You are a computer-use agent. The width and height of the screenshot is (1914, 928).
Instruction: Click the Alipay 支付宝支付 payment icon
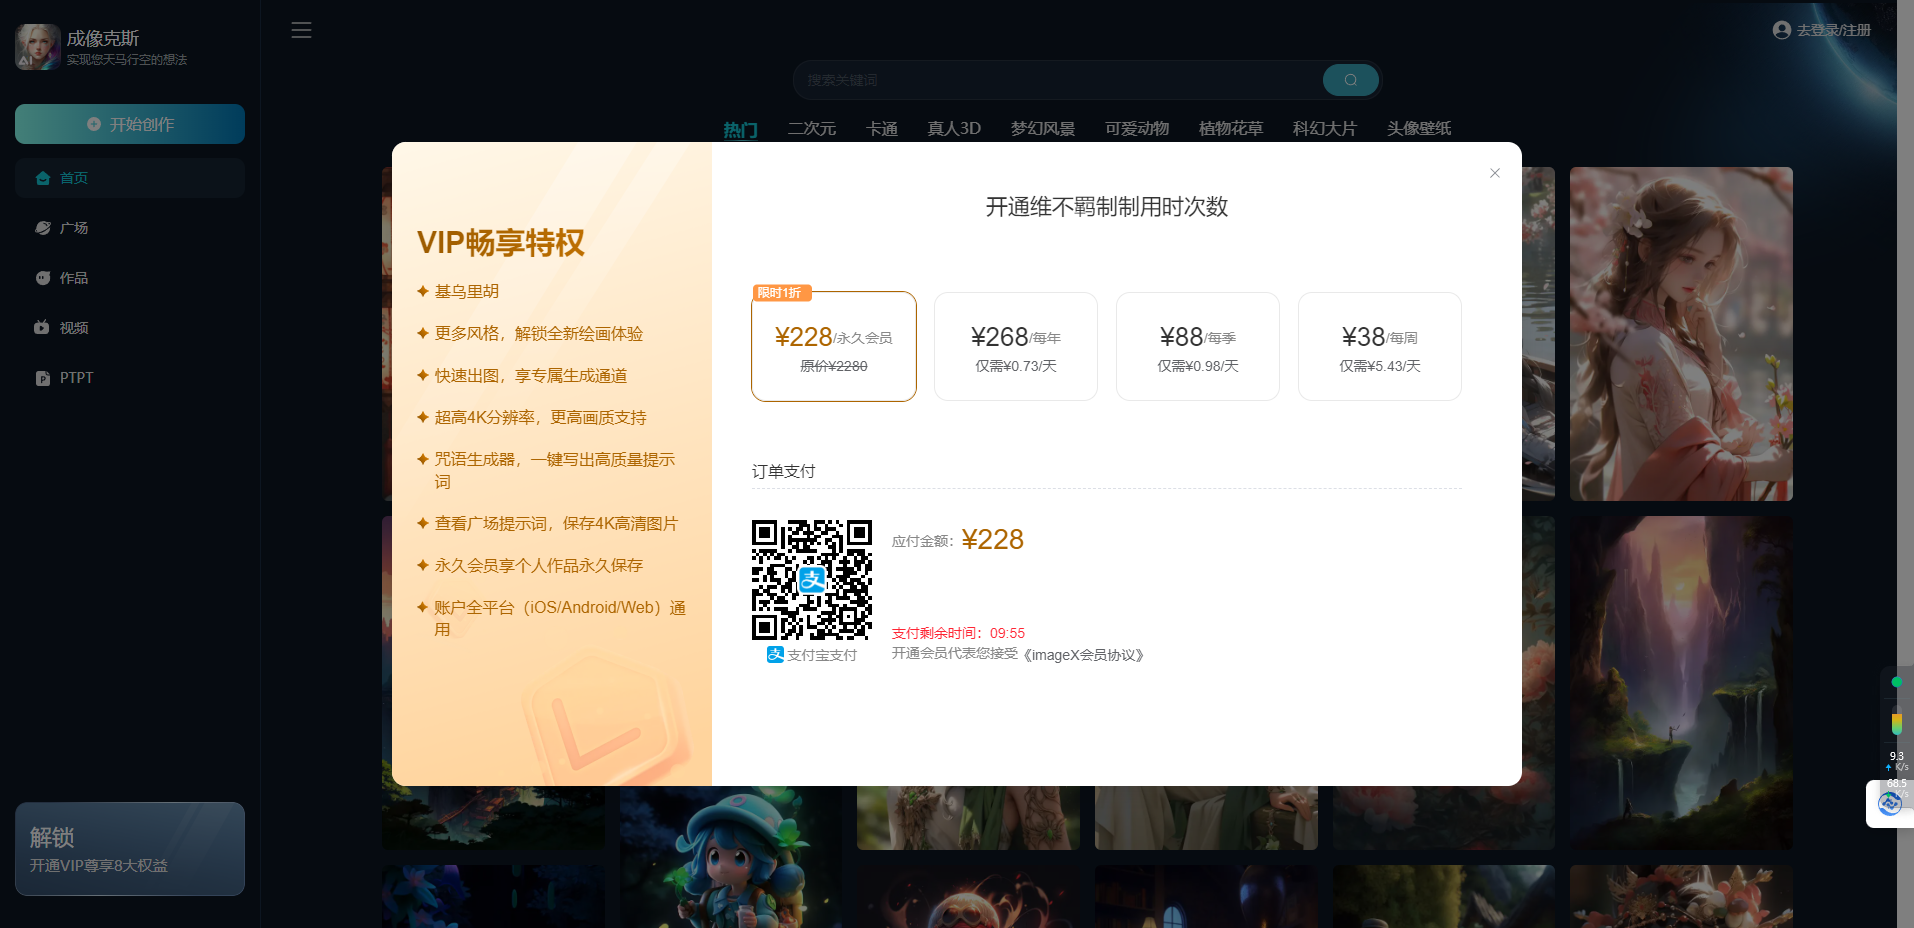tap(775, 655)
